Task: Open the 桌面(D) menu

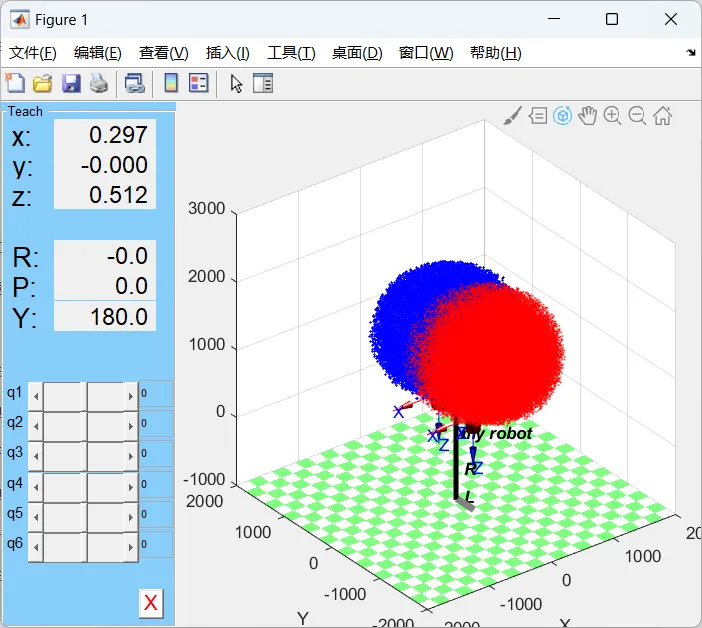Action: [x=357, y=53]
